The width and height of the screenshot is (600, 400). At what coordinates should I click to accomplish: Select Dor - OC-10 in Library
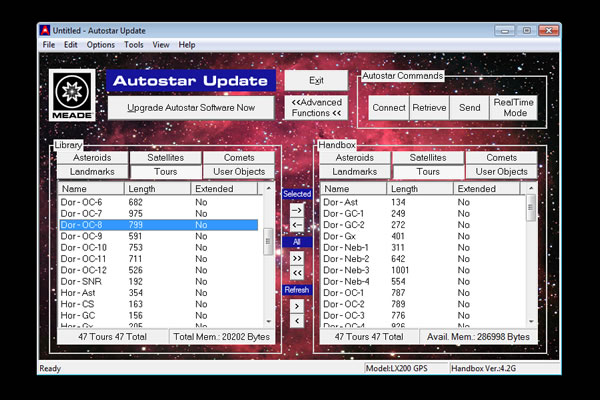158,248
